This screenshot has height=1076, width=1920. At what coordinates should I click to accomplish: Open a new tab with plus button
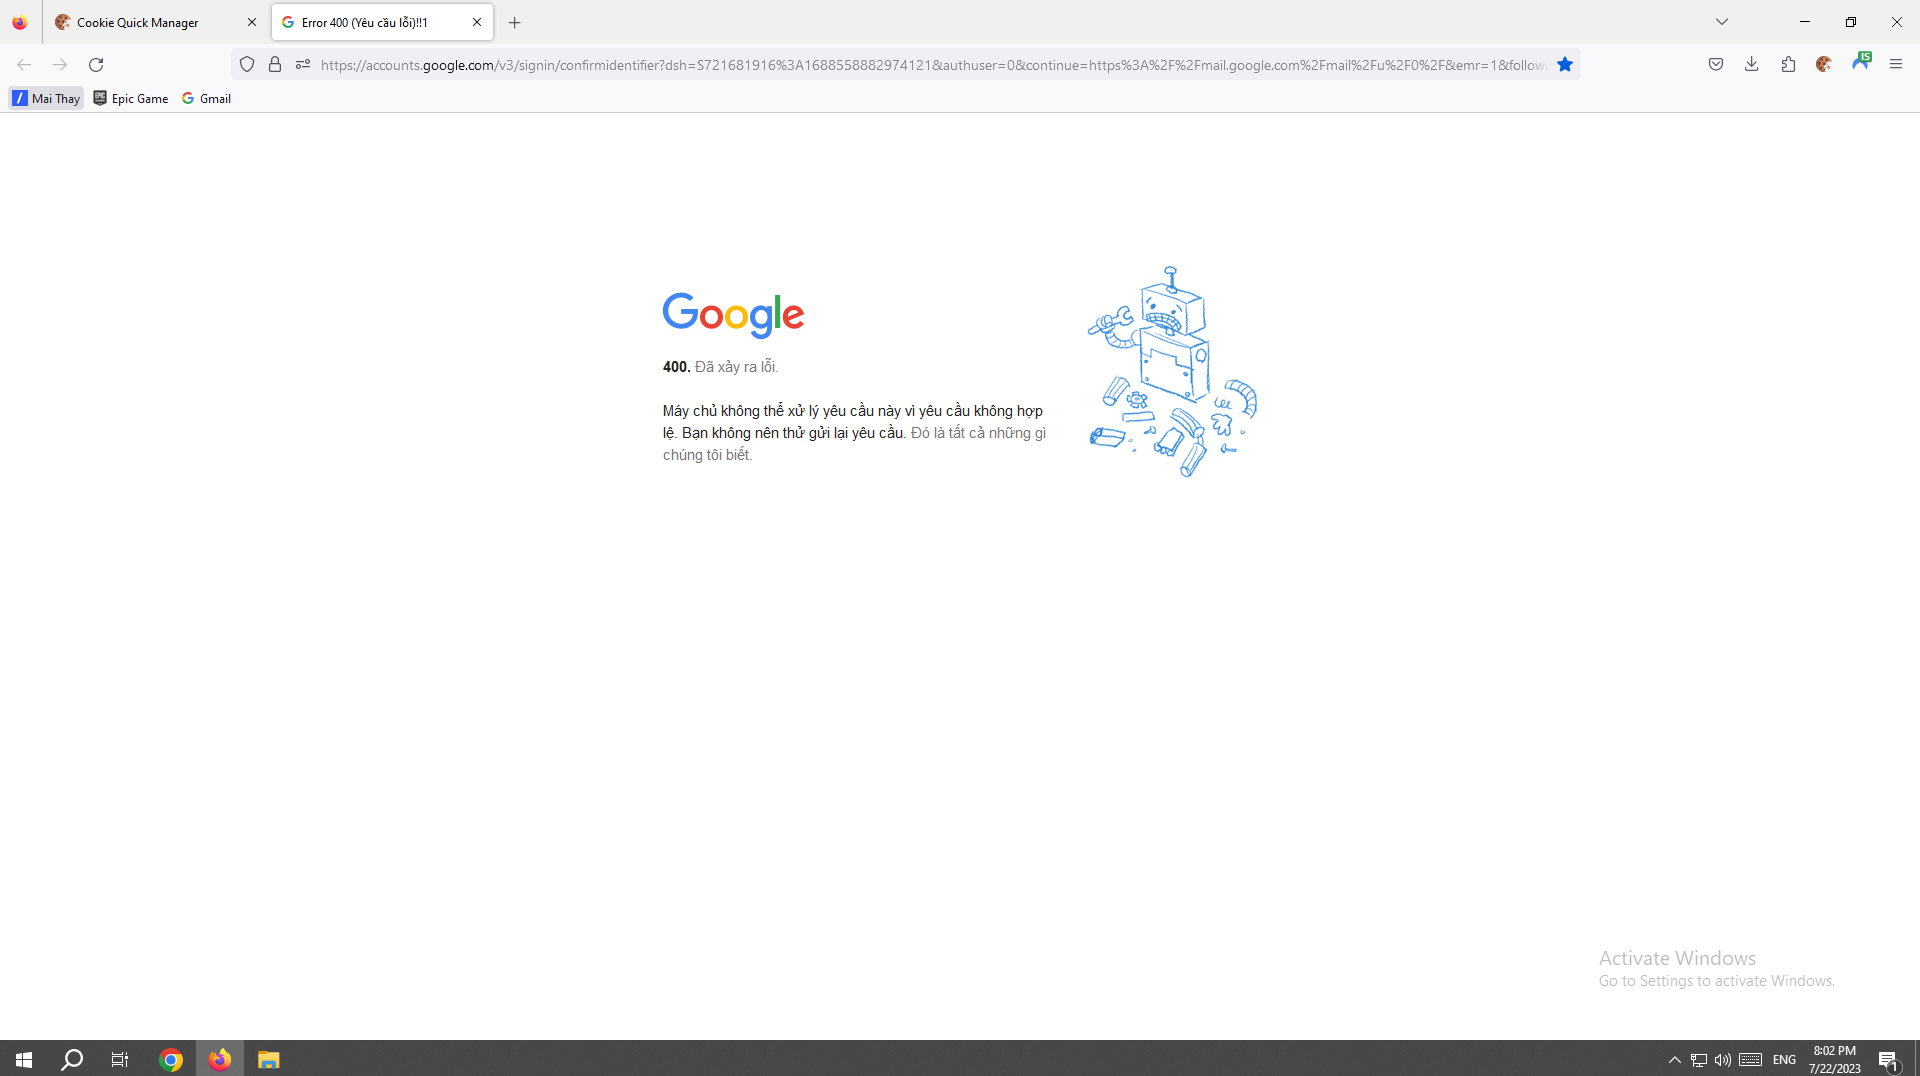tap(515, 22)
